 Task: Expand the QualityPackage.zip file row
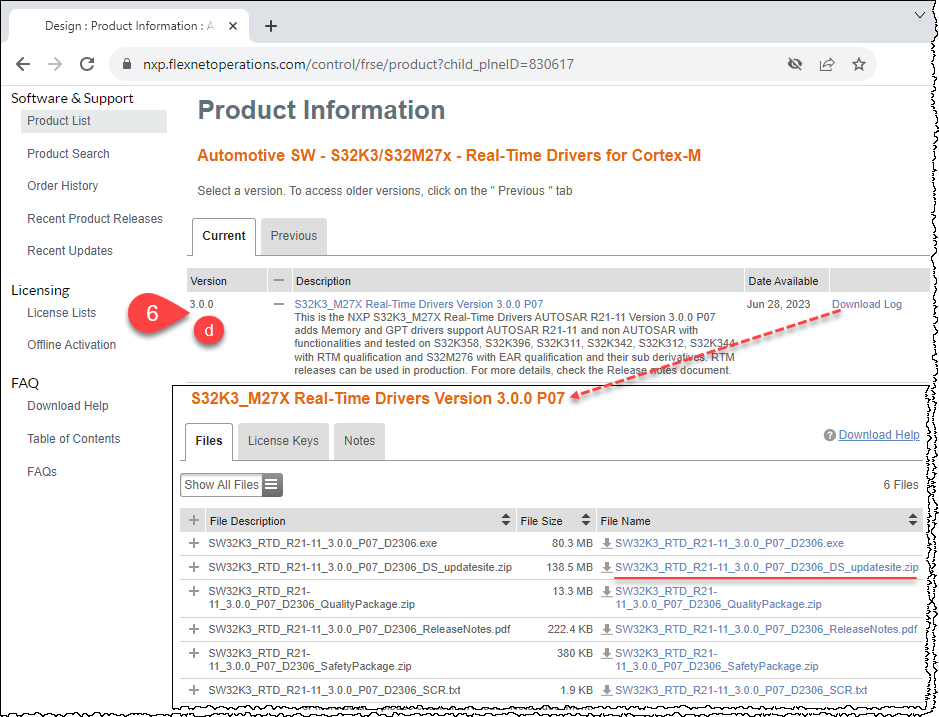point(193,591)
